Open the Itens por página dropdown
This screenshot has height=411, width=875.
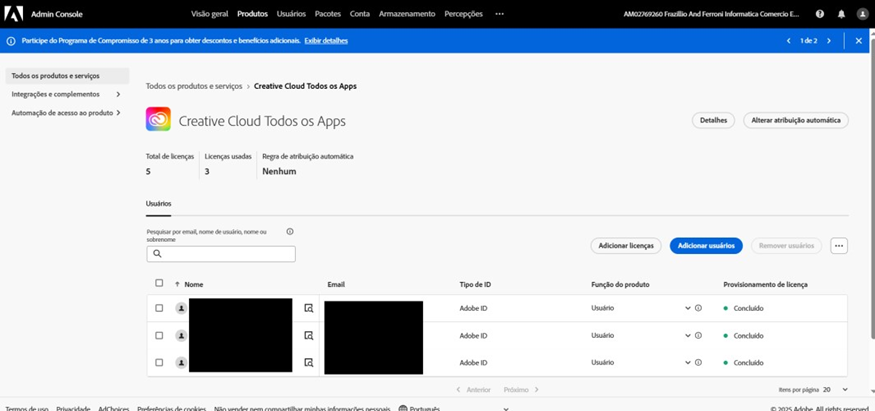(x=838, y=389)
